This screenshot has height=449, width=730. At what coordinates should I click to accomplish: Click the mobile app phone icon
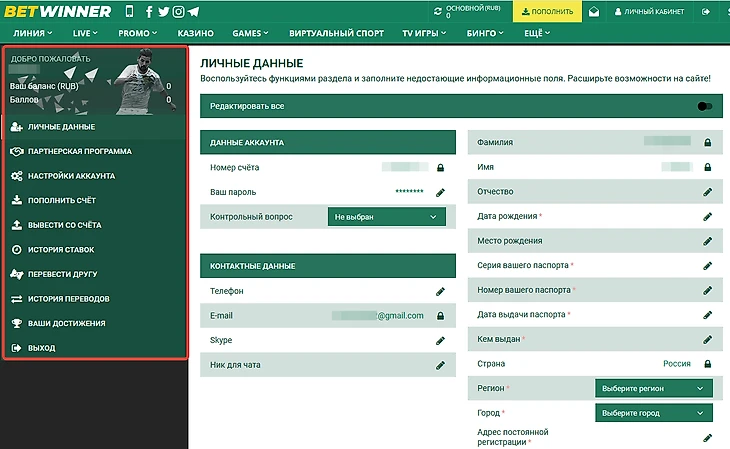coord(128,12)
